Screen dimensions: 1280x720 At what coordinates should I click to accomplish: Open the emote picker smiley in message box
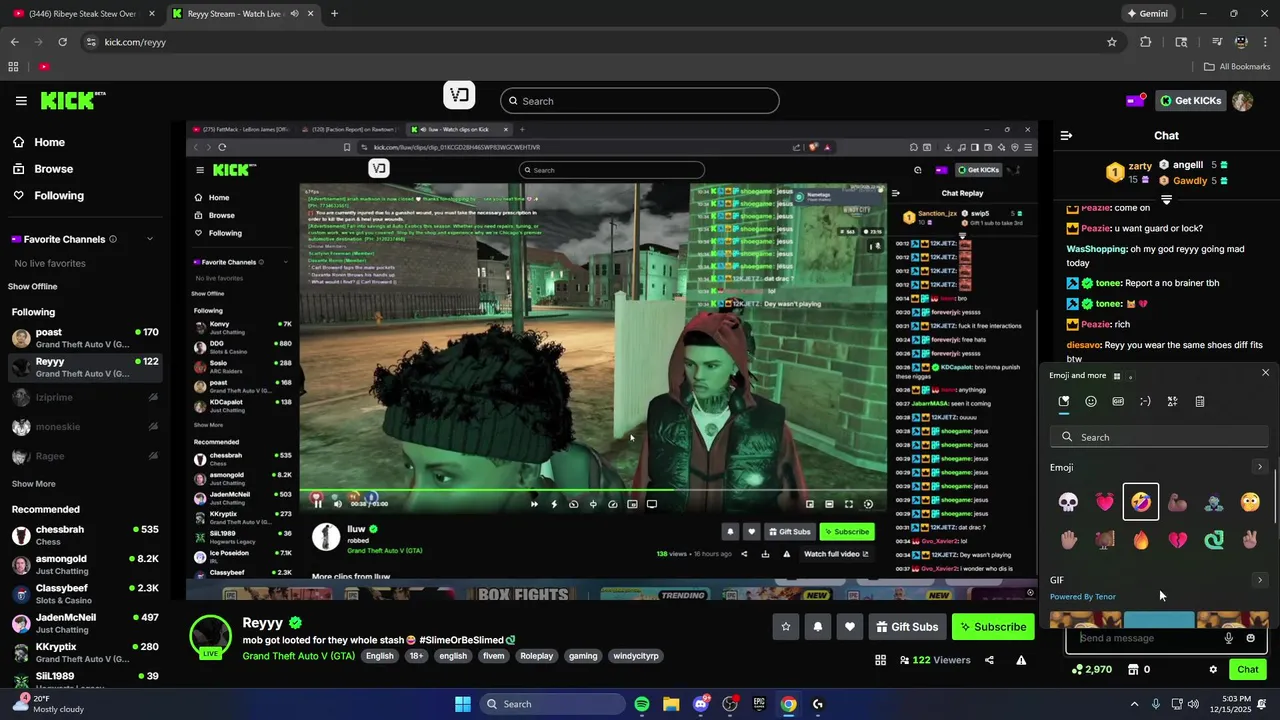pyautogui.click(x=1250, y=638)
